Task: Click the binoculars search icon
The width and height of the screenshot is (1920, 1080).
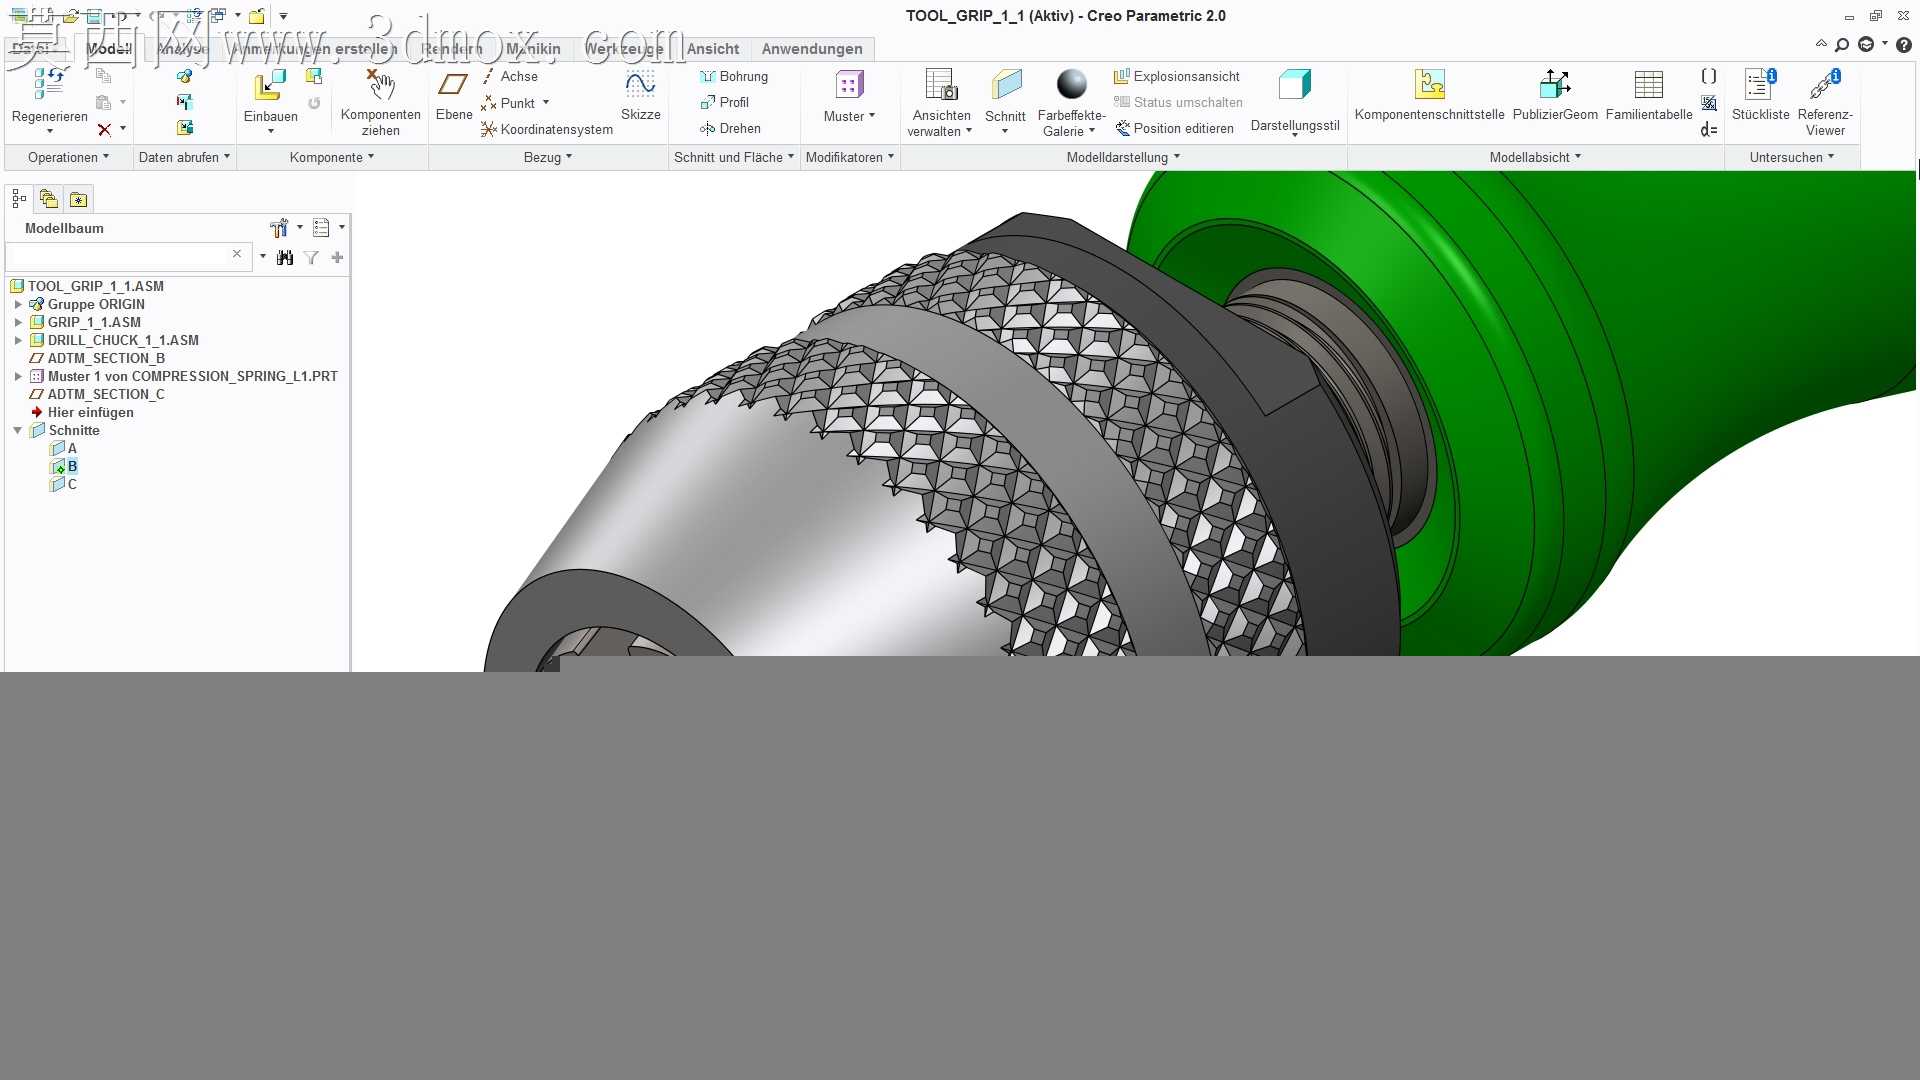Action: pyautogui.click(x=285, y=258)
